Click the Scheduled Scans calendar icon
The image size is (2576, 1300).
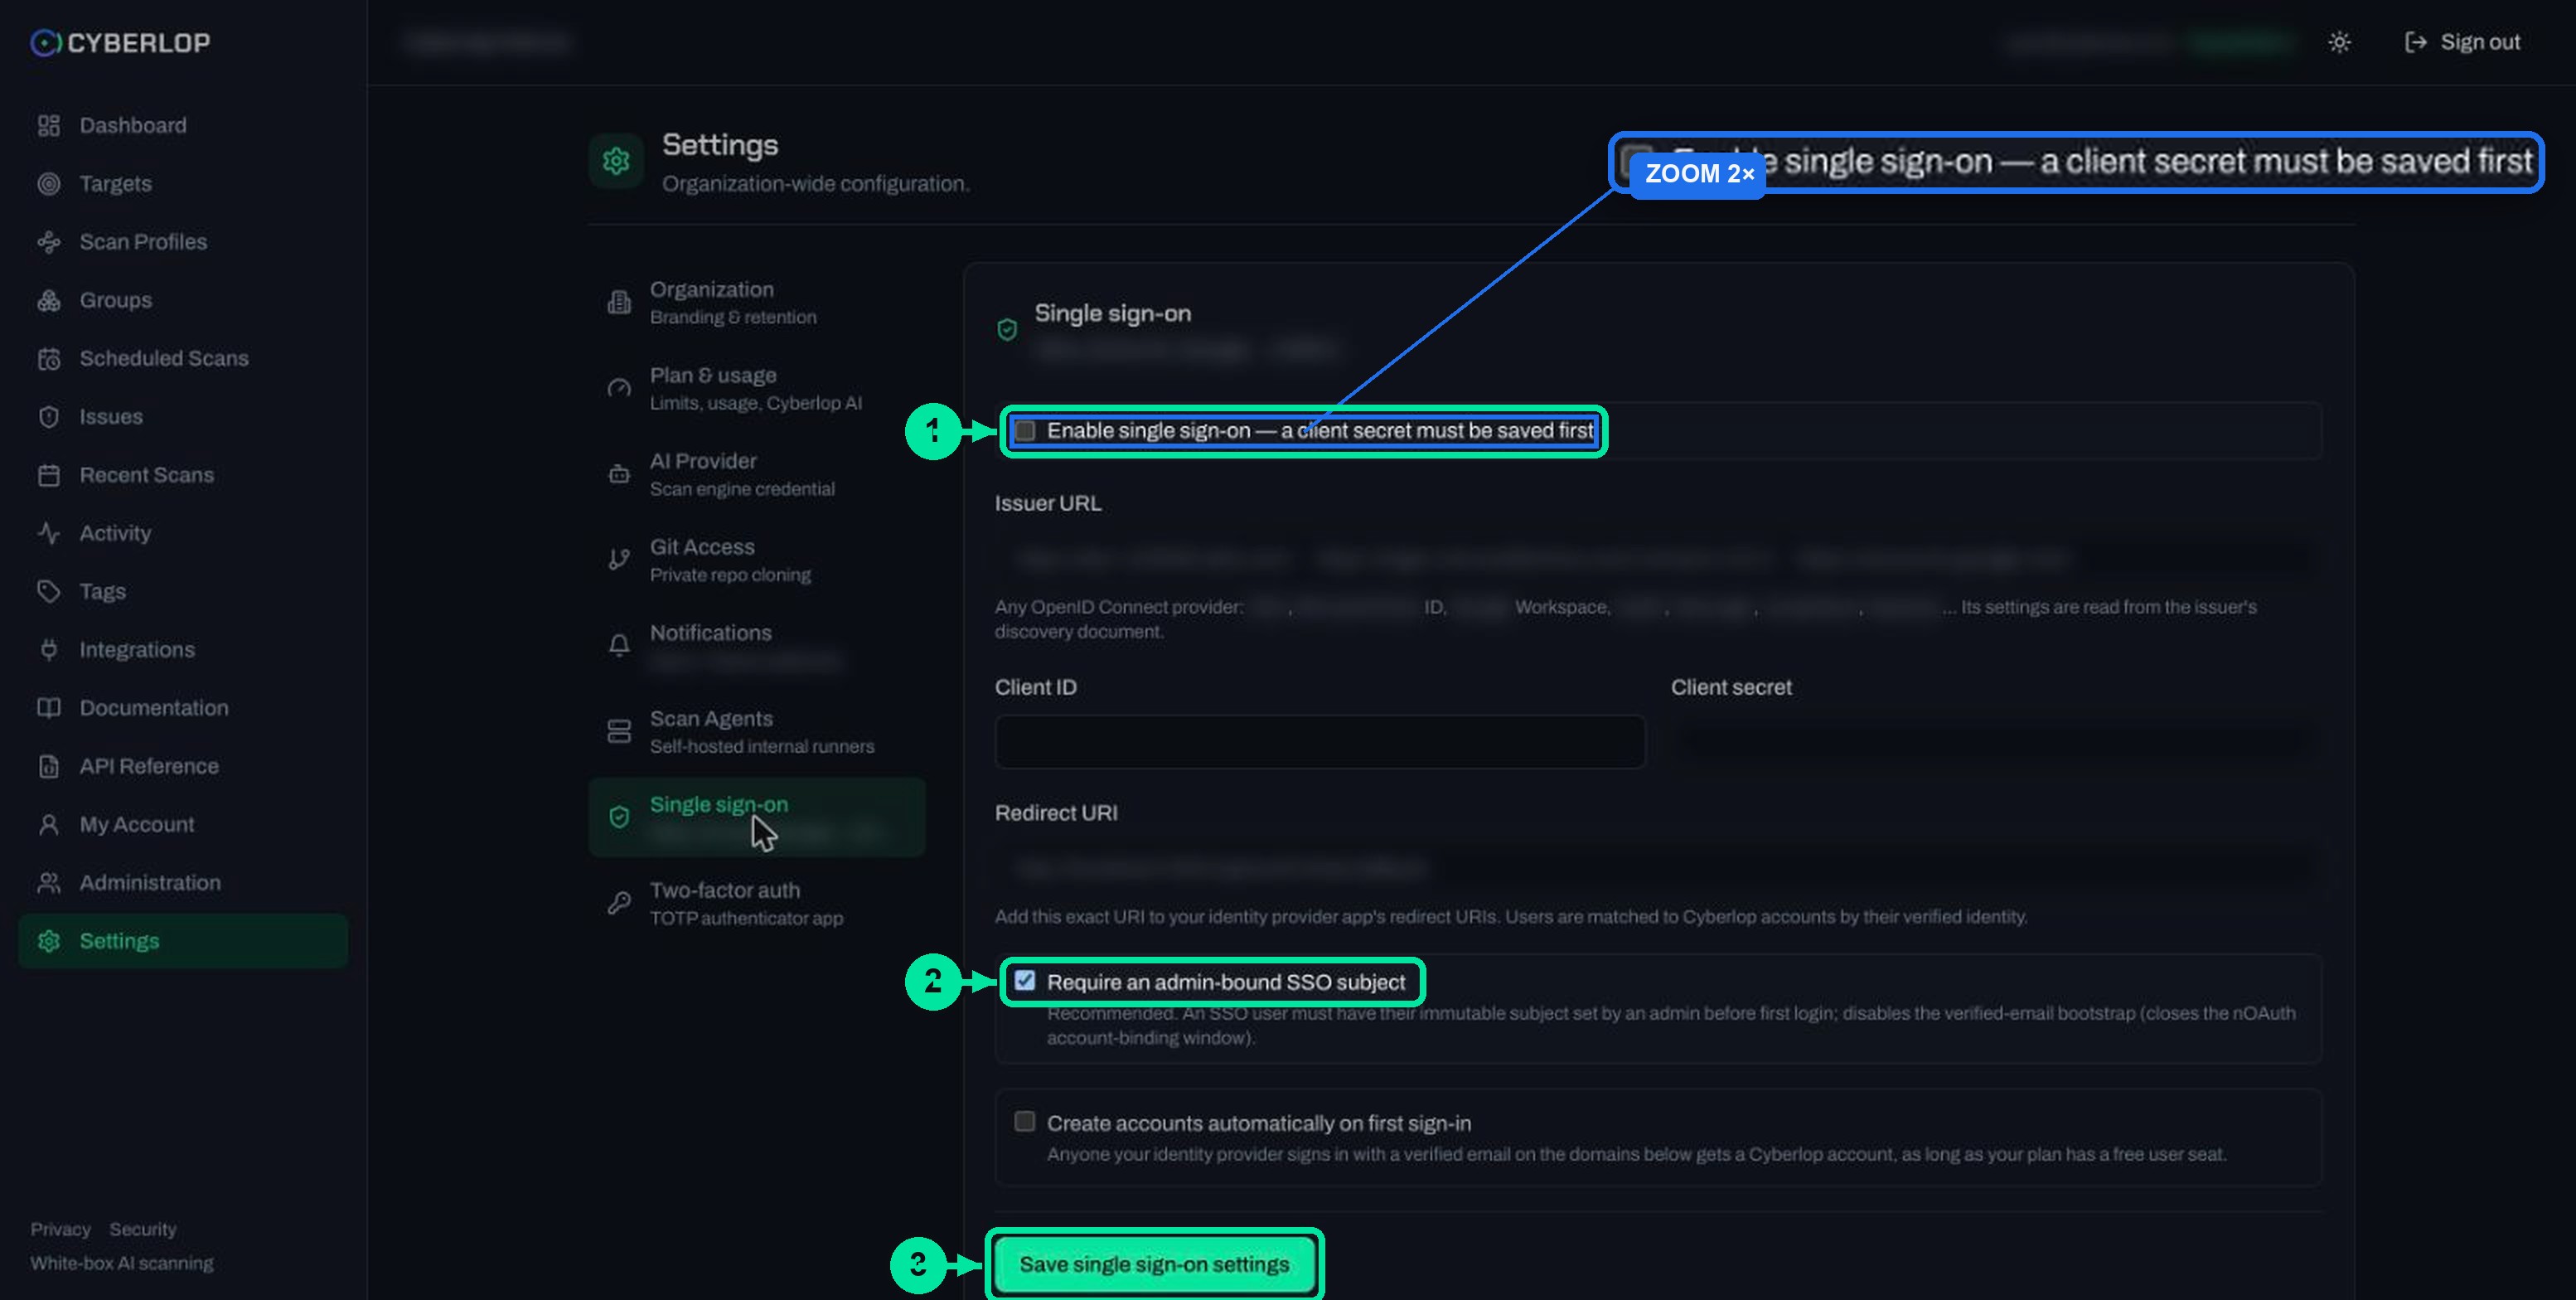tap(48, 358)
